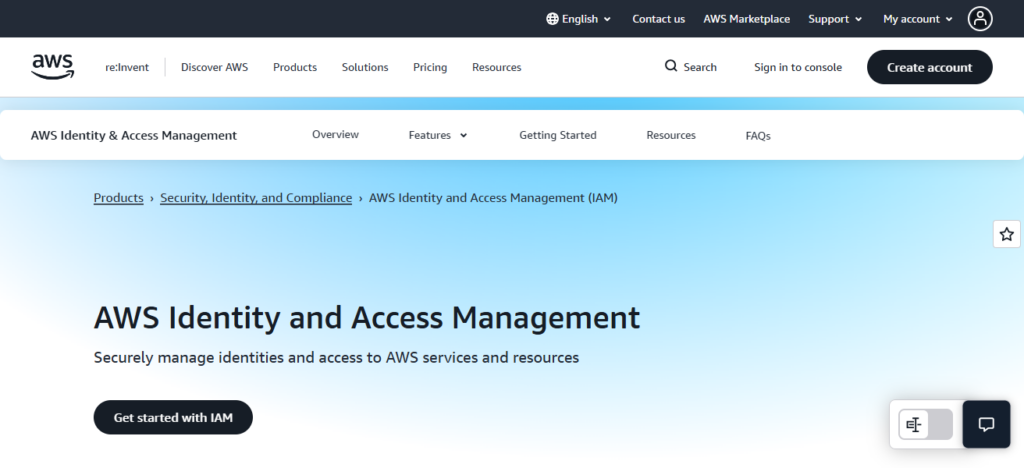Open the AWS Marketplace link

pos(746,19)
